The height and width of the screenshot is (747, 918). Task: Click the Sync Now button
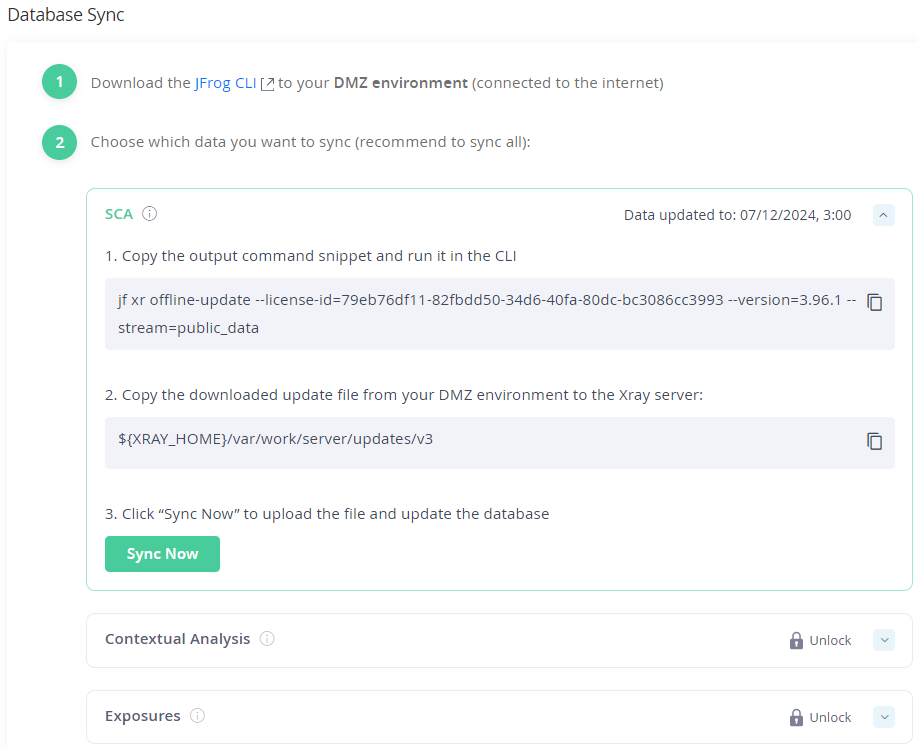coord(162,554)
